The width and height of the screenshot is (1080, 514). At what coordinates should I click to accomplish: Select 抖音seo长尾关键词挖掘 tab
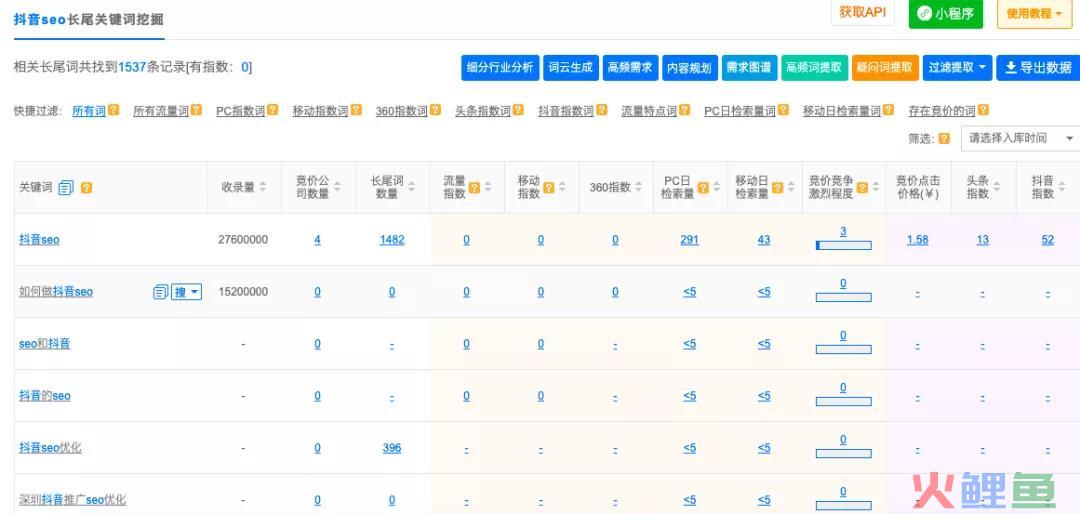click(x=89, y=19)
